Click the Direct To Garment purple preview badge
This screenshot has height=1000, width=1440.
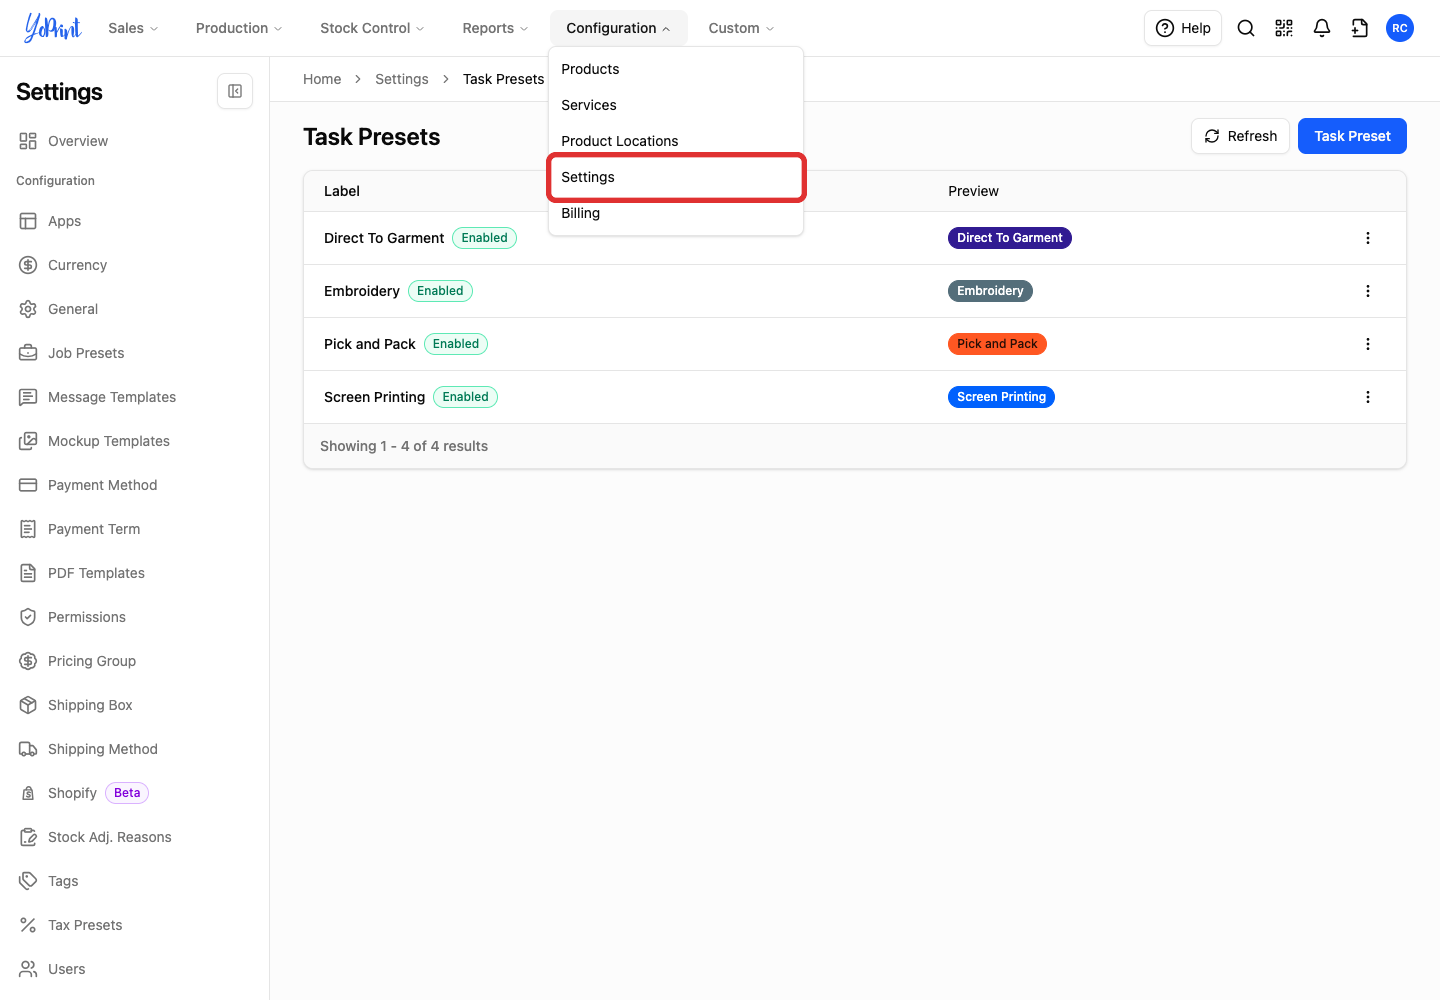click(x=1010, y=238)
